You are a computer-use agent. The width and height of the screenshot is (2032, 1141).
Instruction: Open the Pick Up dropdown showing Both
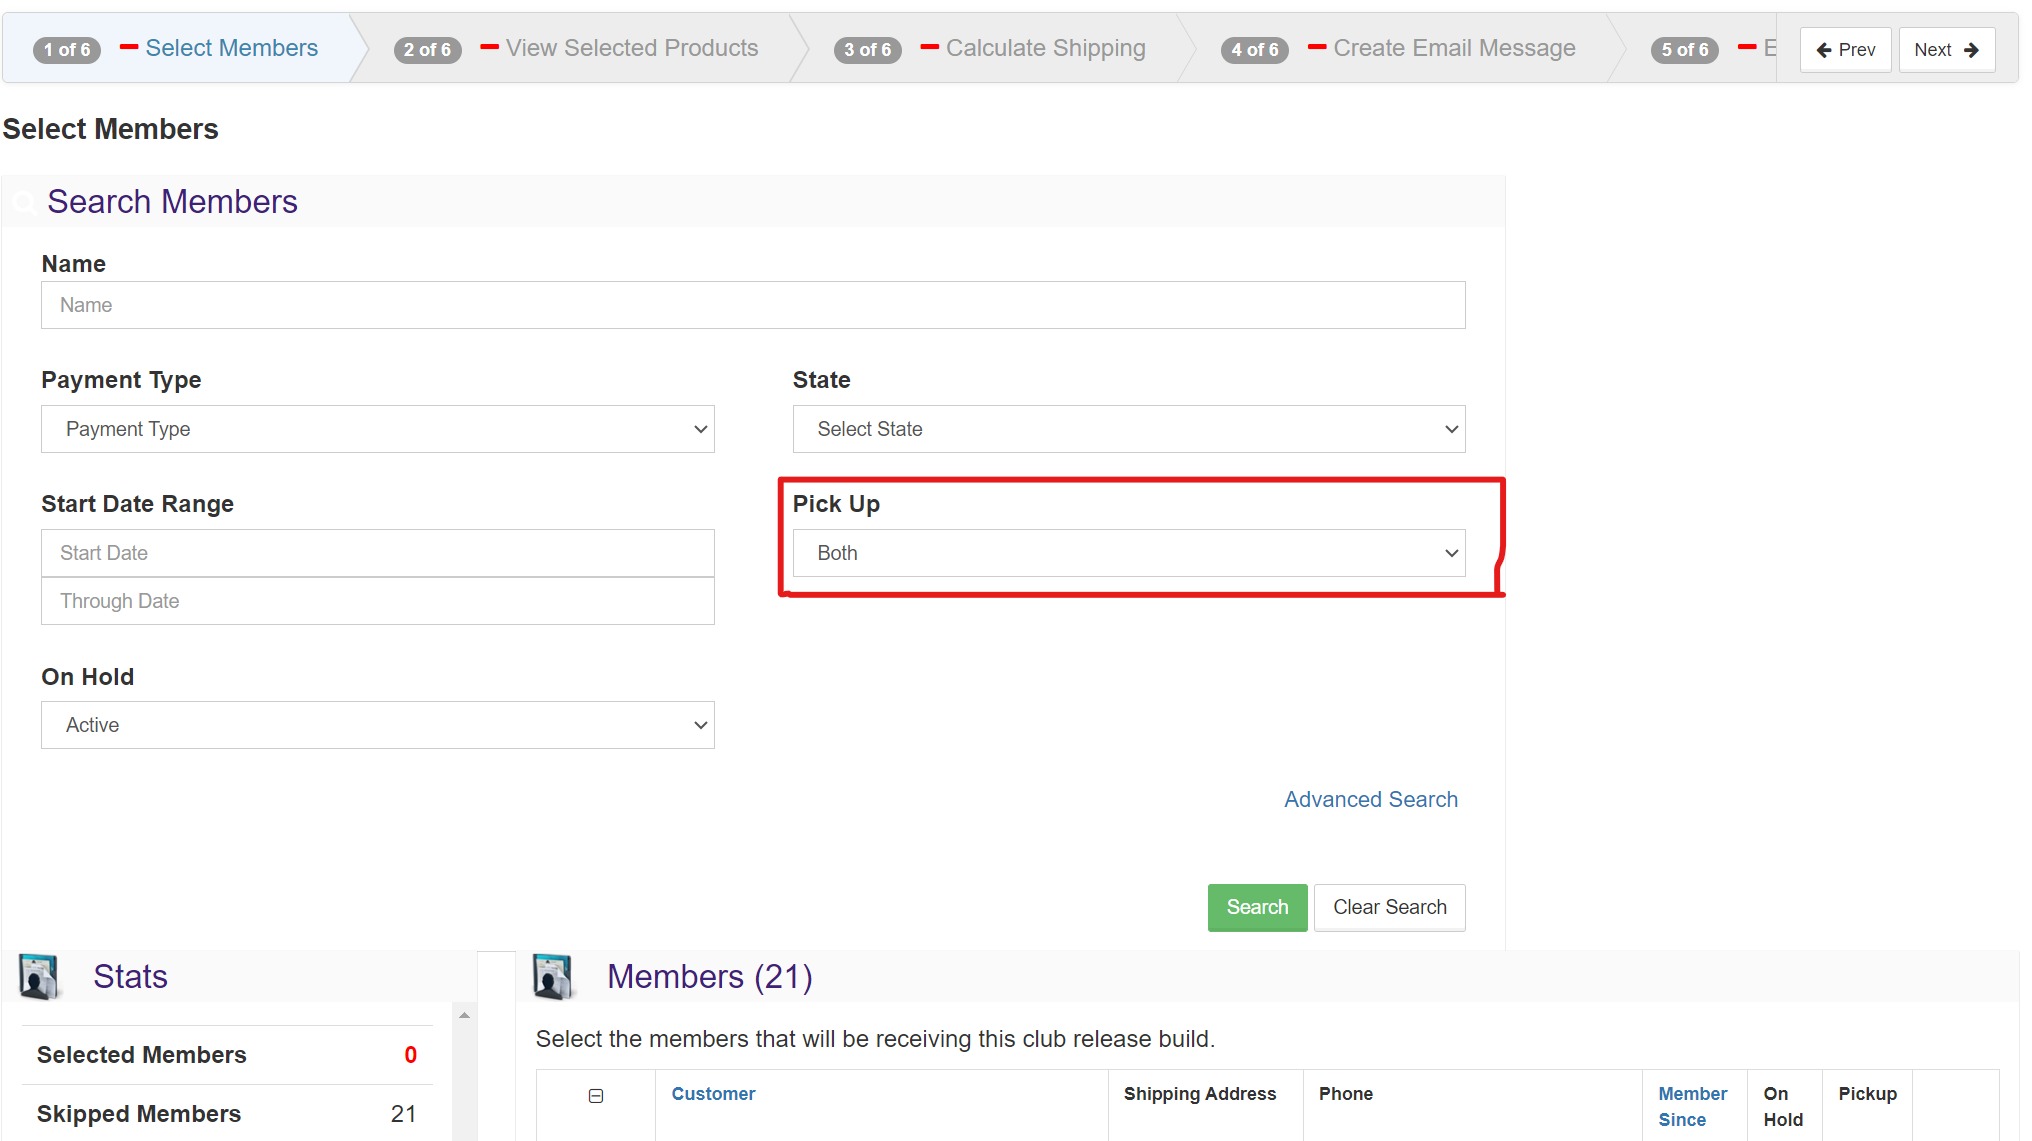coord(1128,553)
